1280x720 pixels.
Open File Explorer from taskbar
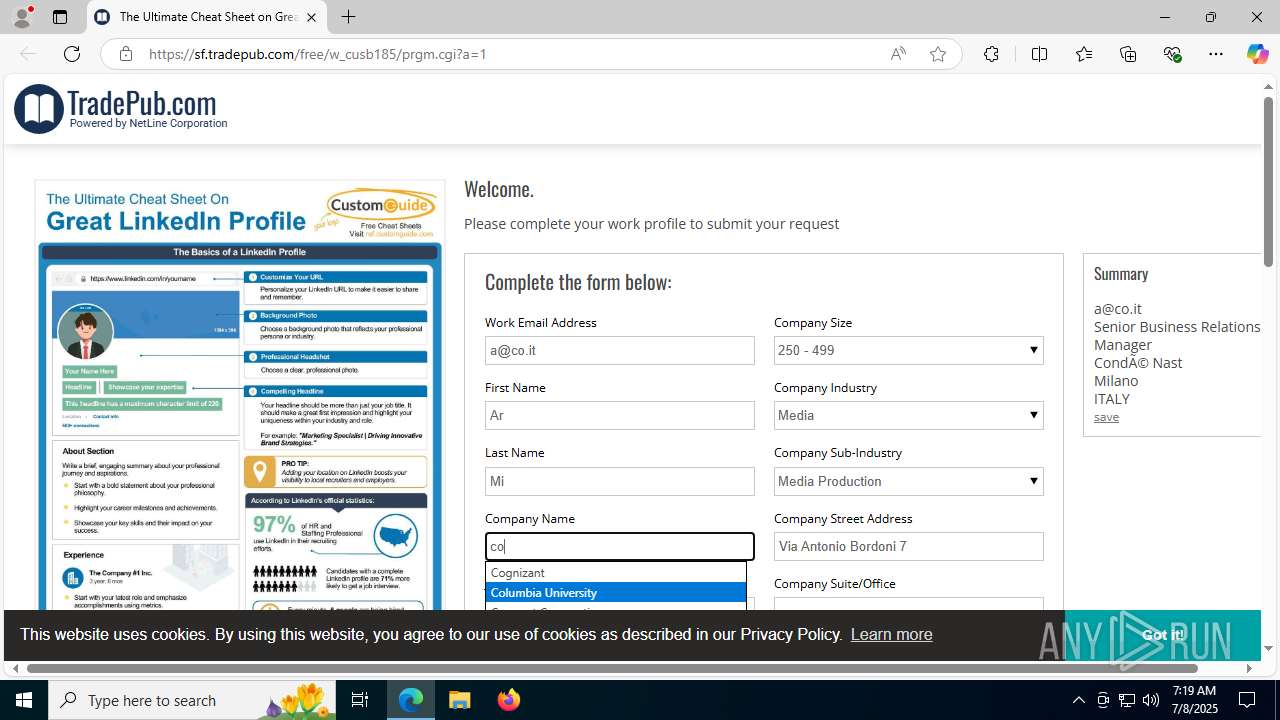(460, 700)
